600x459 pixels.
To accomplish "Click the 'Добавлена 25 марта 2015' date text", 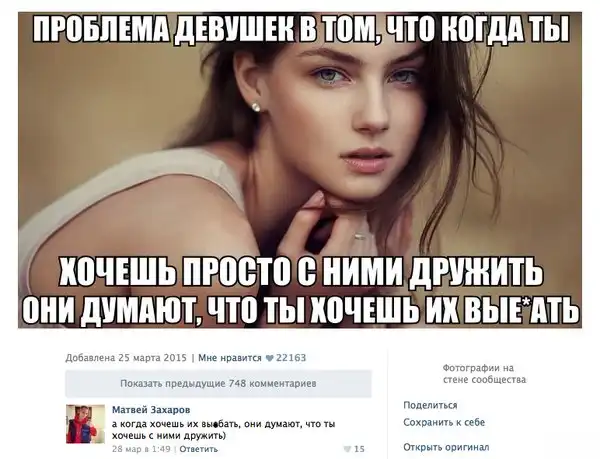I will point(126,358).
